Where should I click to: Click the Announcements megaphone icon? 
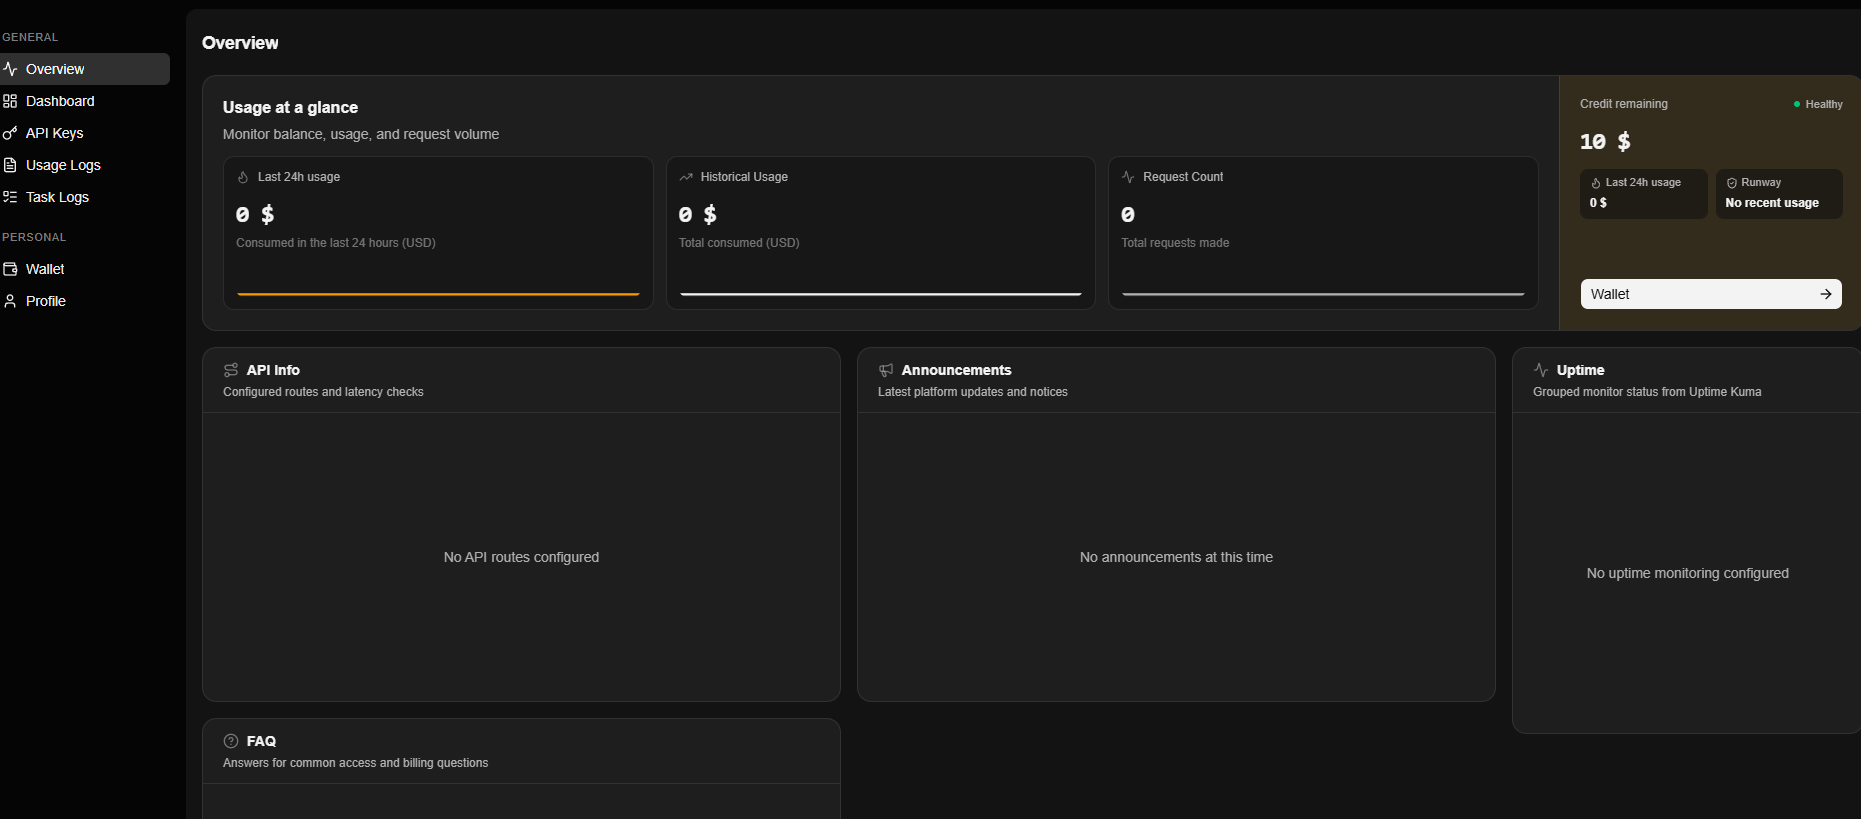pyautogui.click(x=886, y=370)
